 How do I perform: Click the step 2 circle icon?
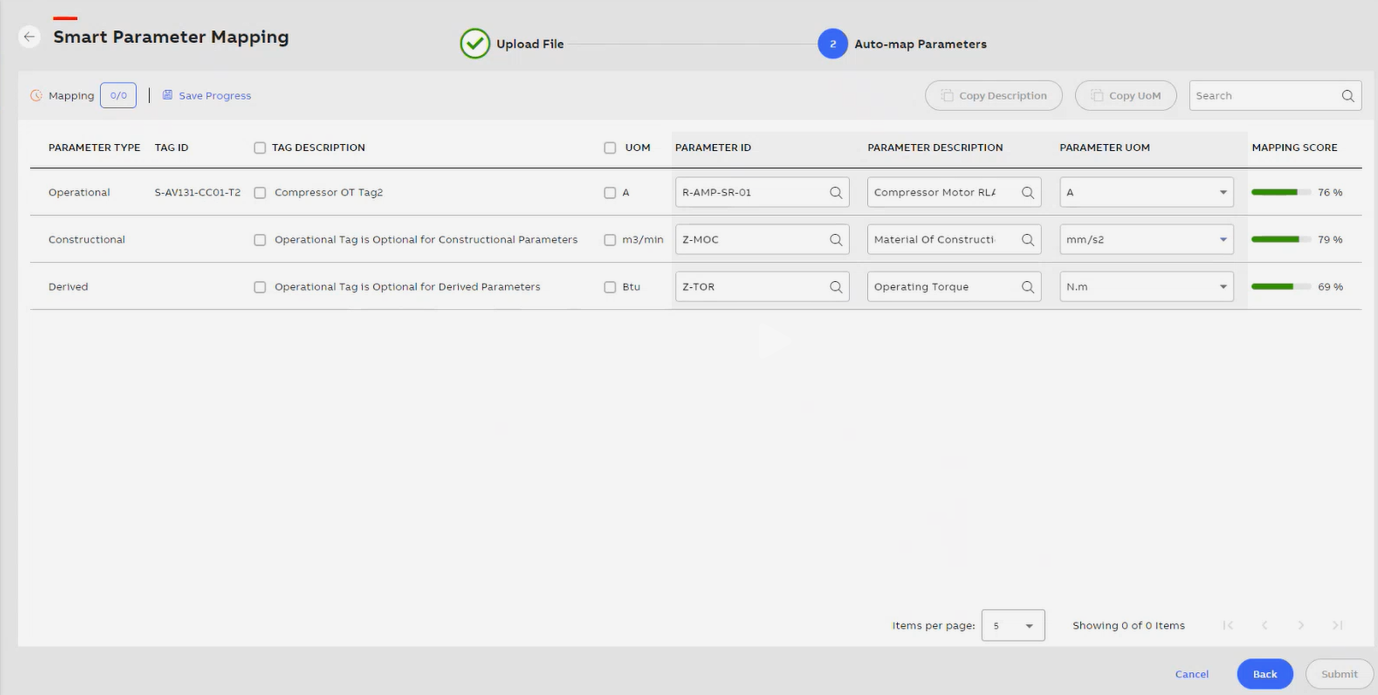pyautogui.click(x=833, y=44)
